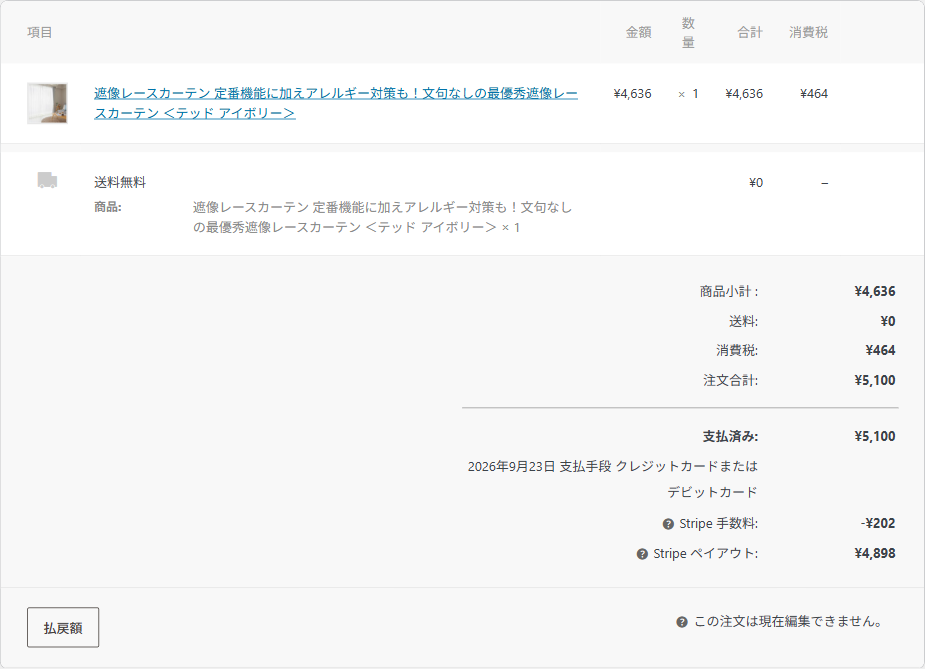Select the item tax ¥464 in product row
Image resolution: width=925 pixels, height=669 pixels.
click(814, 94)
